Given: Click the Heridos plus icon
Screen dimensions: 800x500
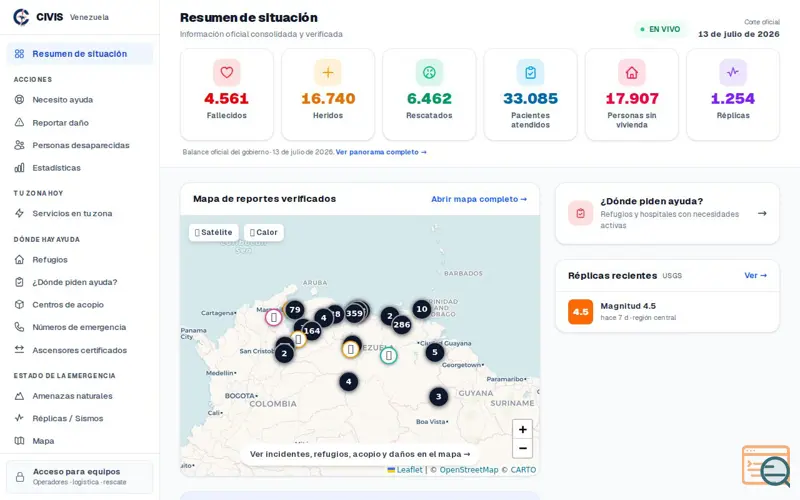Looking at the screenshot, I should [x=328, y=72].
